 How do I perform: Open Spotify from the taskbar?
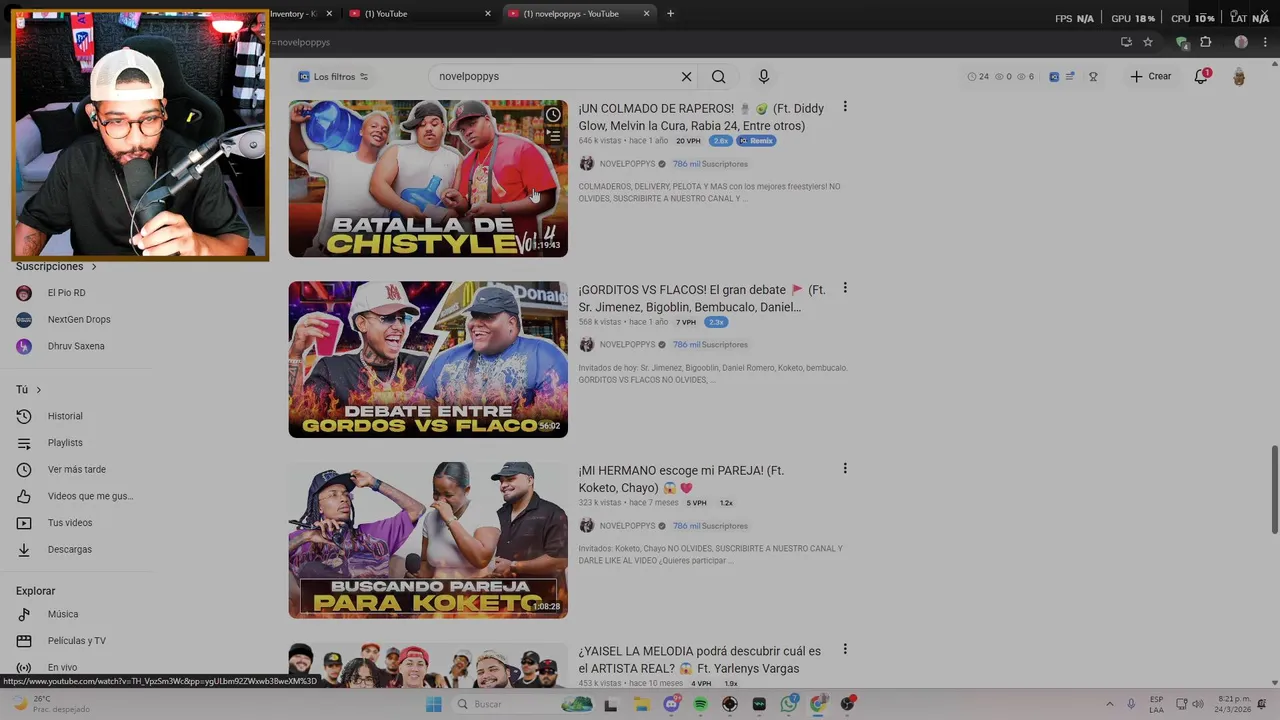click(x=700, y=704)
